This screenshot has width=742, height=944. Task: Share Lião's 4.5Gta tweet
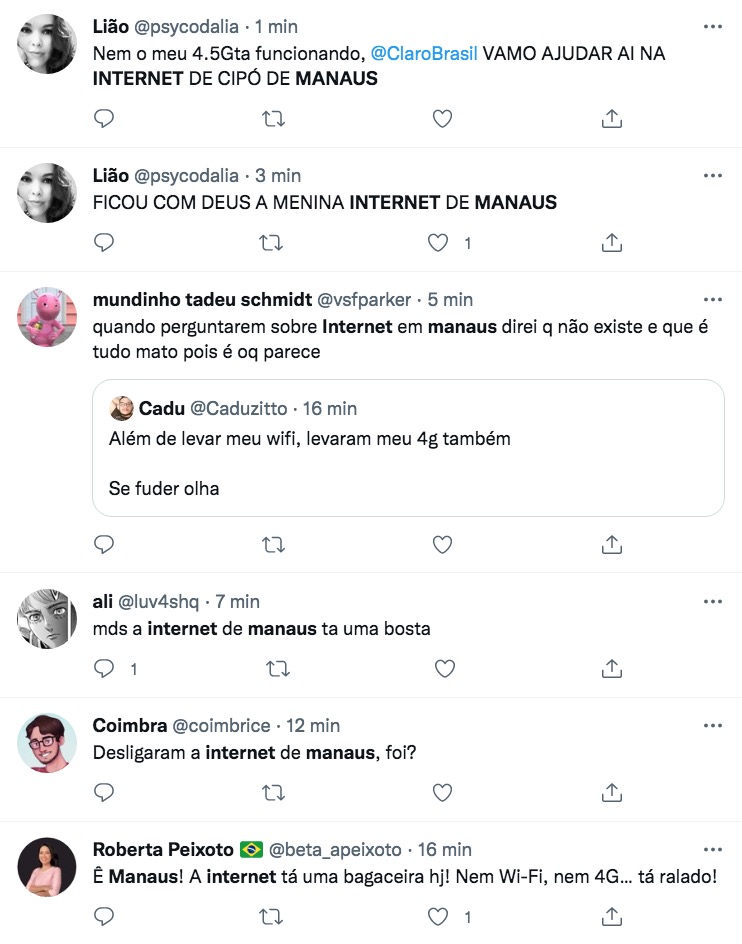[611, 119]
